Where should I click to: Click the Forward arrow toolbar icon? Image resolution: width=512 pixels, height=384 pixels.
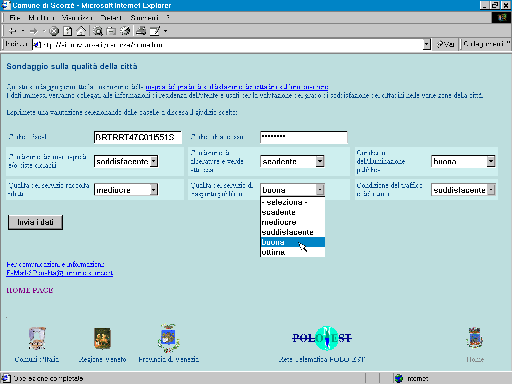33,31
